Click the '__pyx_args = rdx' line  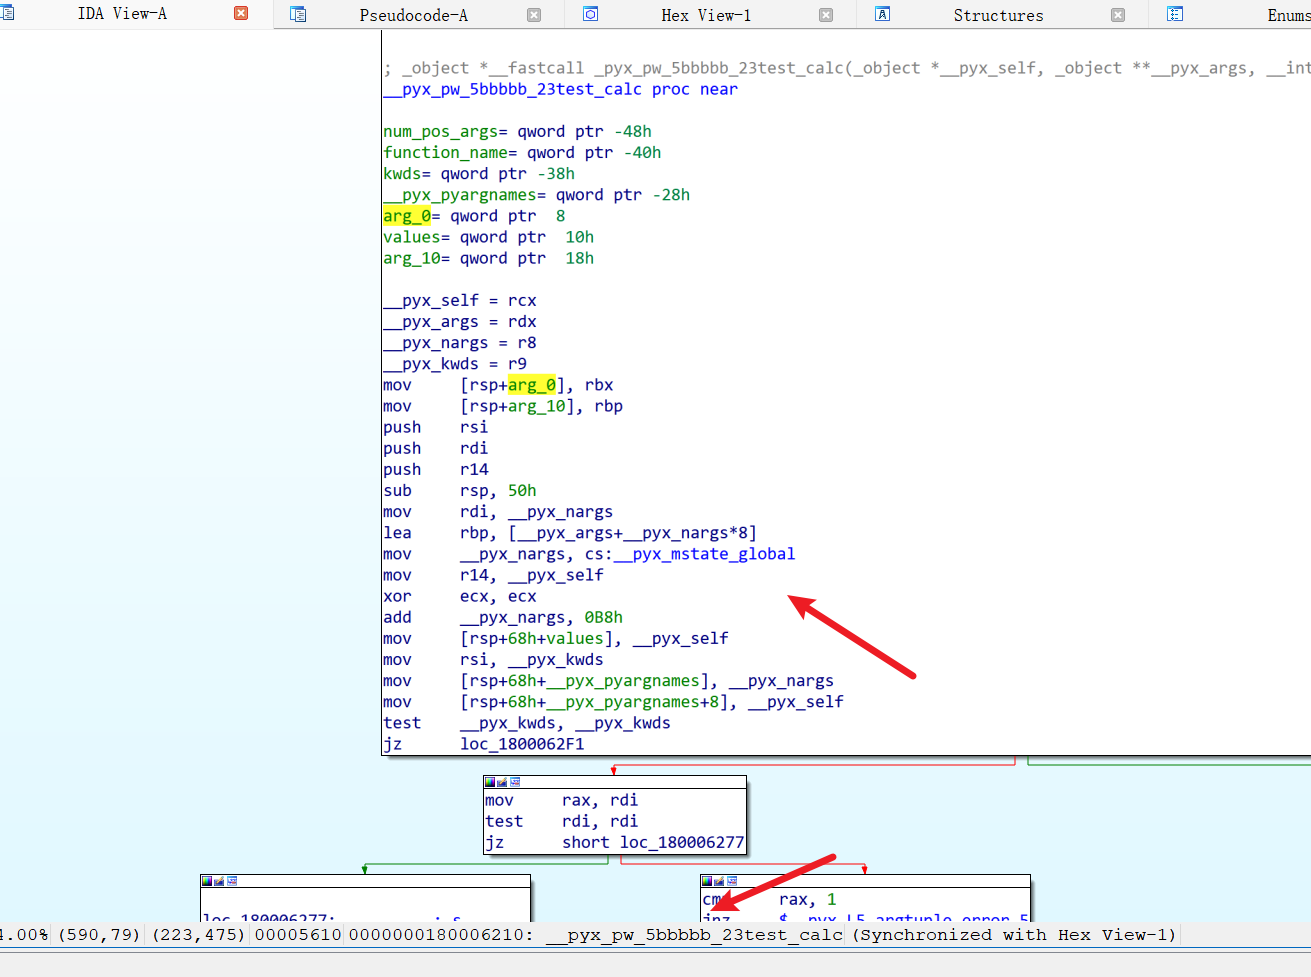pos(460,321)
